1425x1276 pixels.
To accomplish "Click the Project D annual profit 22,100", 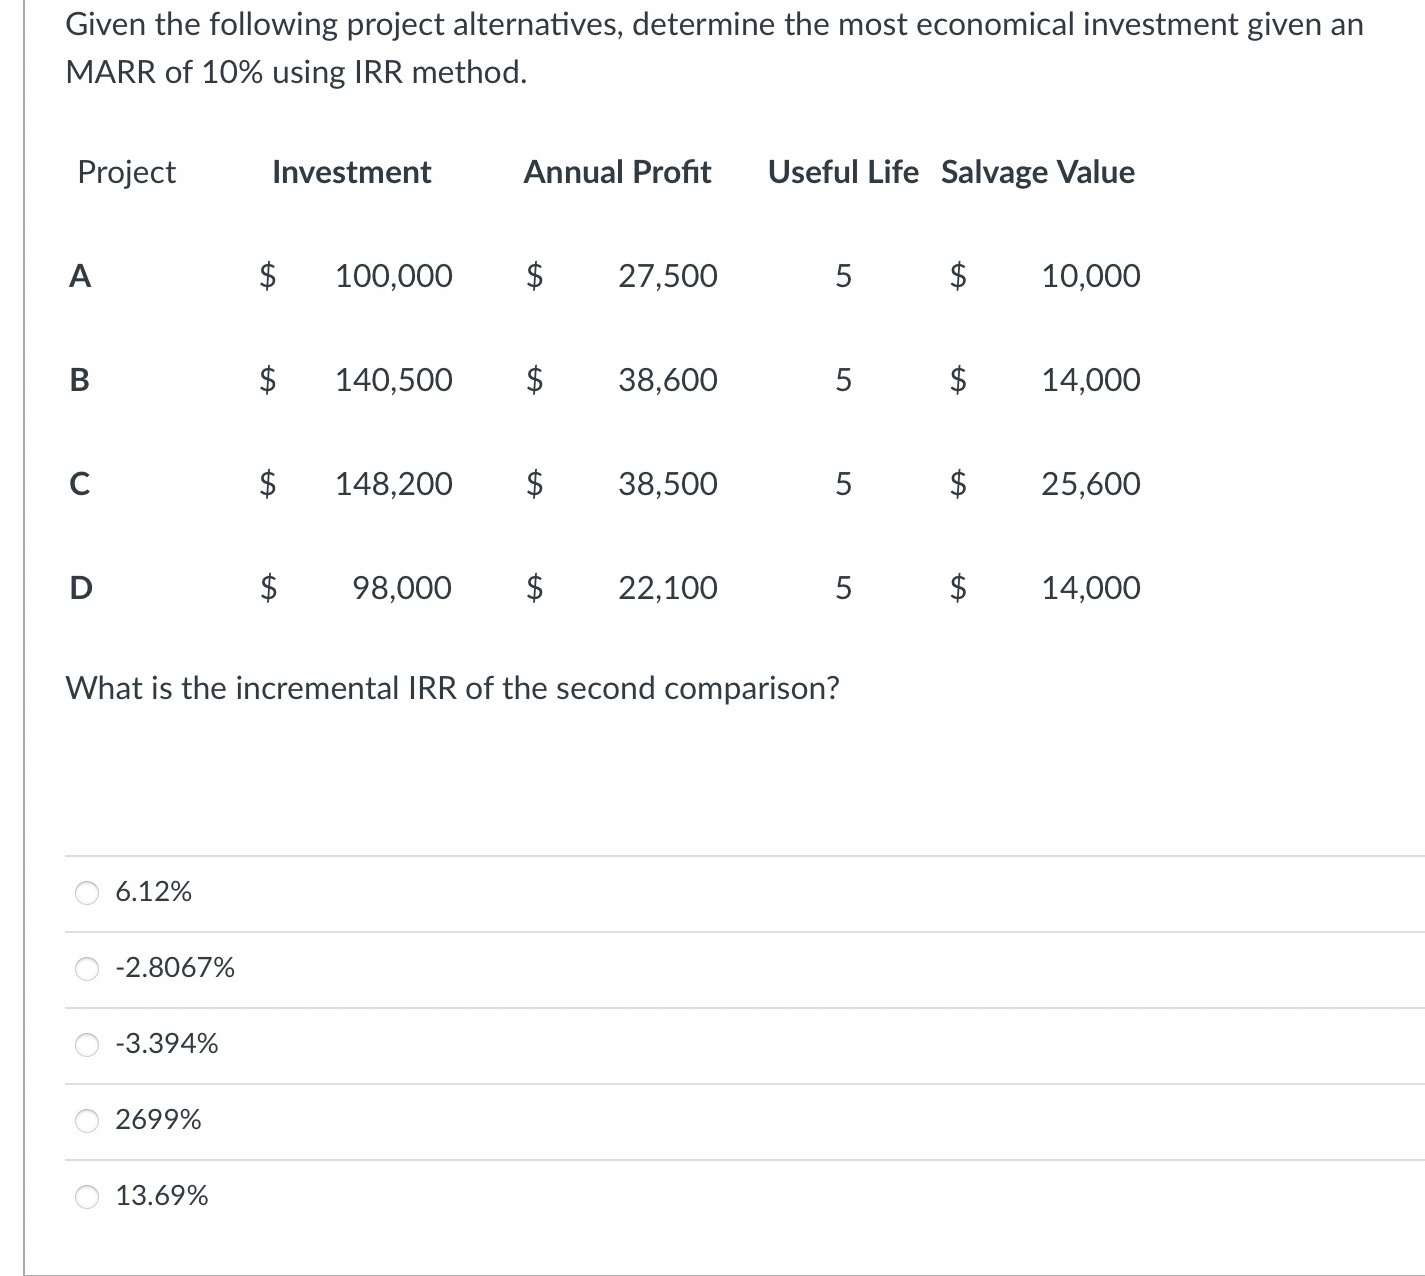I will (x=667, y=588).
